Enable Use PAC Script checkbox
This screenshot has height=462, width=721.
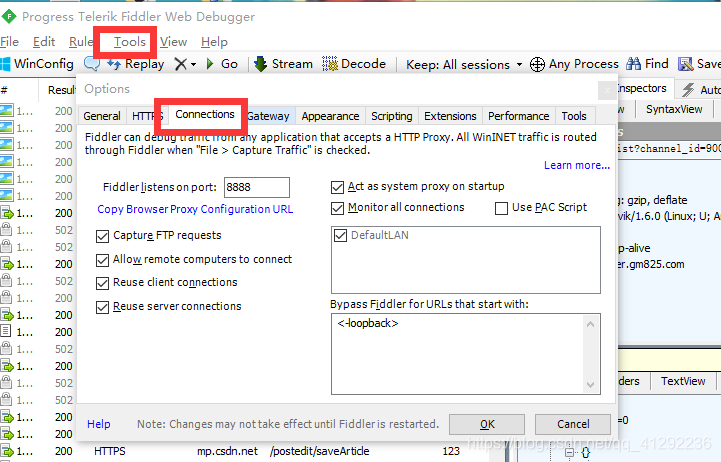click(x=501, y=208)
